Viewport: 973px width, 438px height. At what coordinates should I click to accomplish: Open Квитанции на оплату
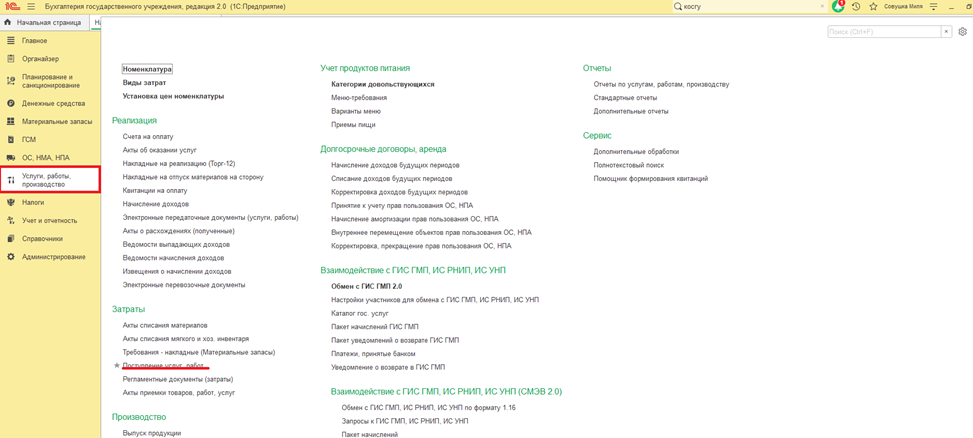point(155,190)
